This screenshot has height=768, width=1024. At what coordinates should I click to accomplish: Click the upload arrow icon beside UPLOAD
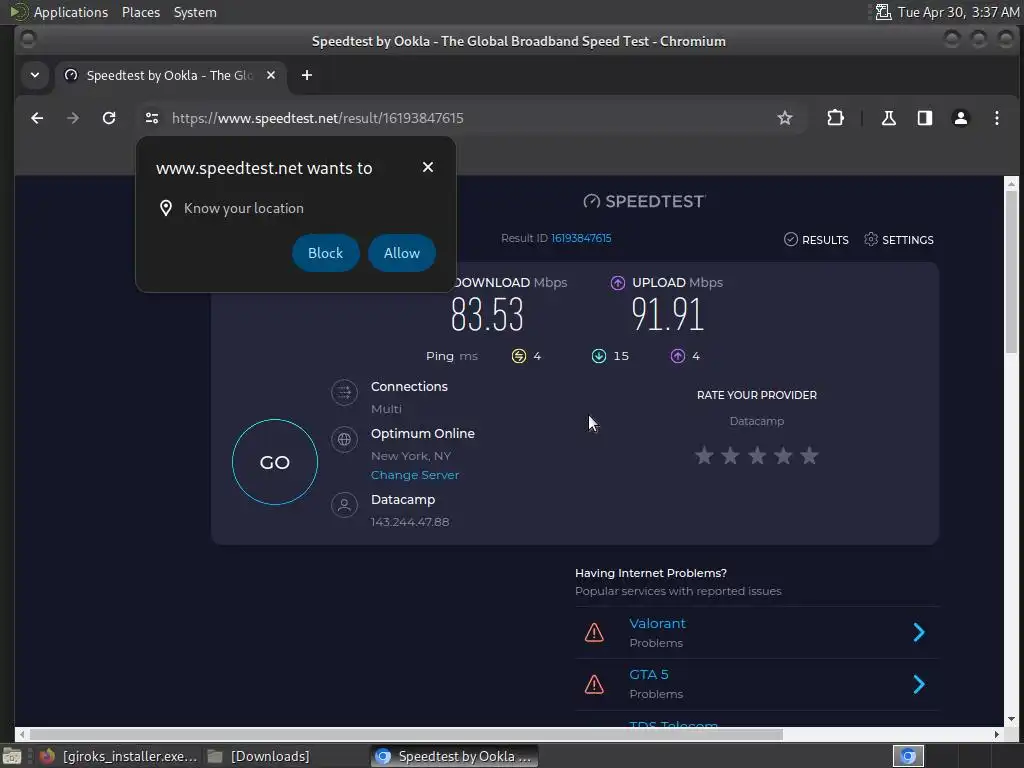[618, 283]
